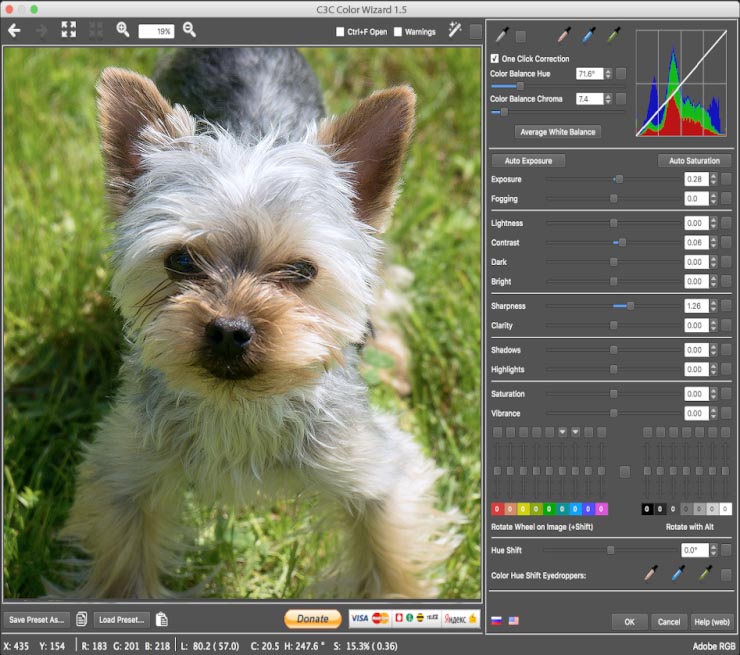Screen dimensions: 740x655
Task: Click the fit-to-screen expand icon
Action: click(x=69, y=30)
